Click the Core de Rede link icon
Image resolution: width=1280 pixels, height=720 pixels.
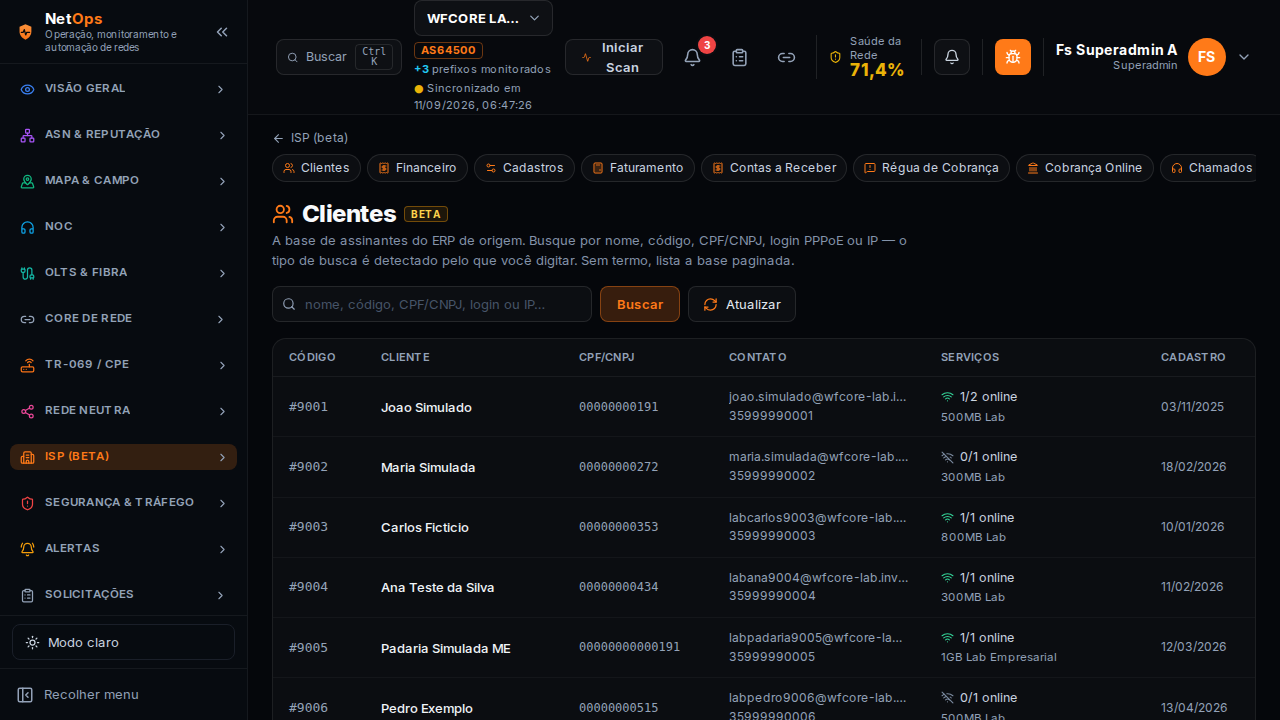(x=28, y=319)
